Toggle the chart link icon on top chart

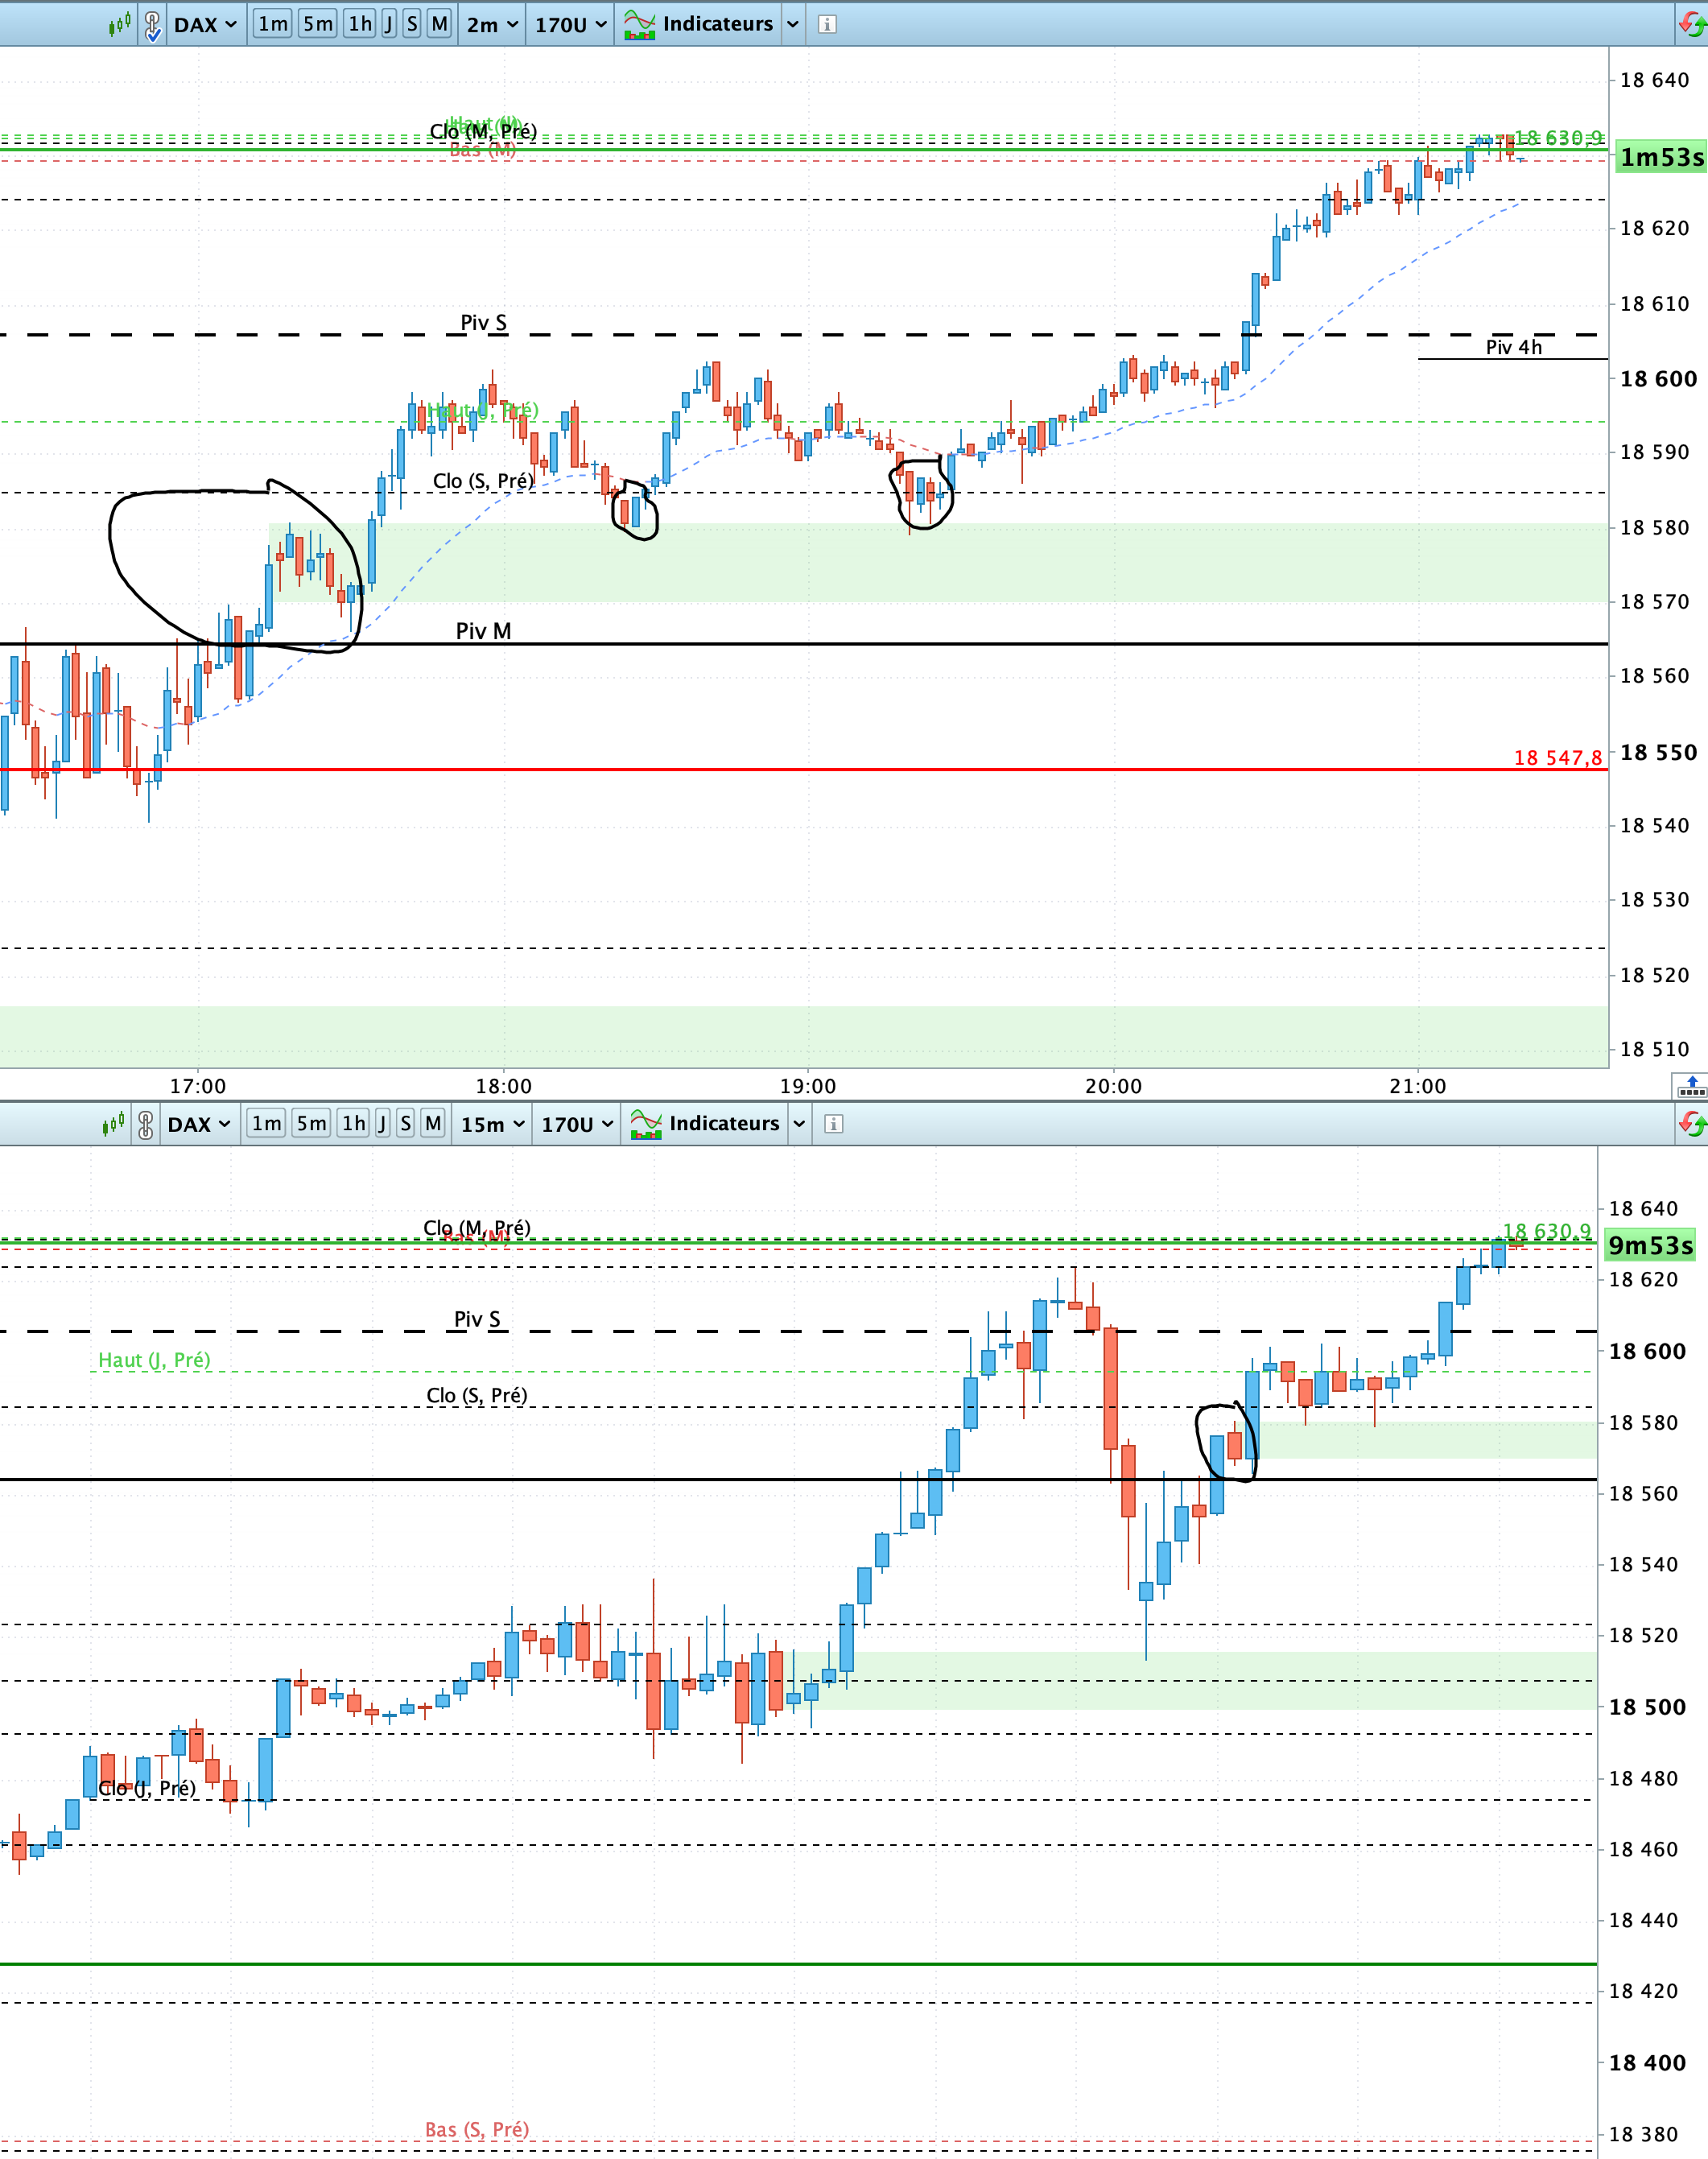[152, 25]
